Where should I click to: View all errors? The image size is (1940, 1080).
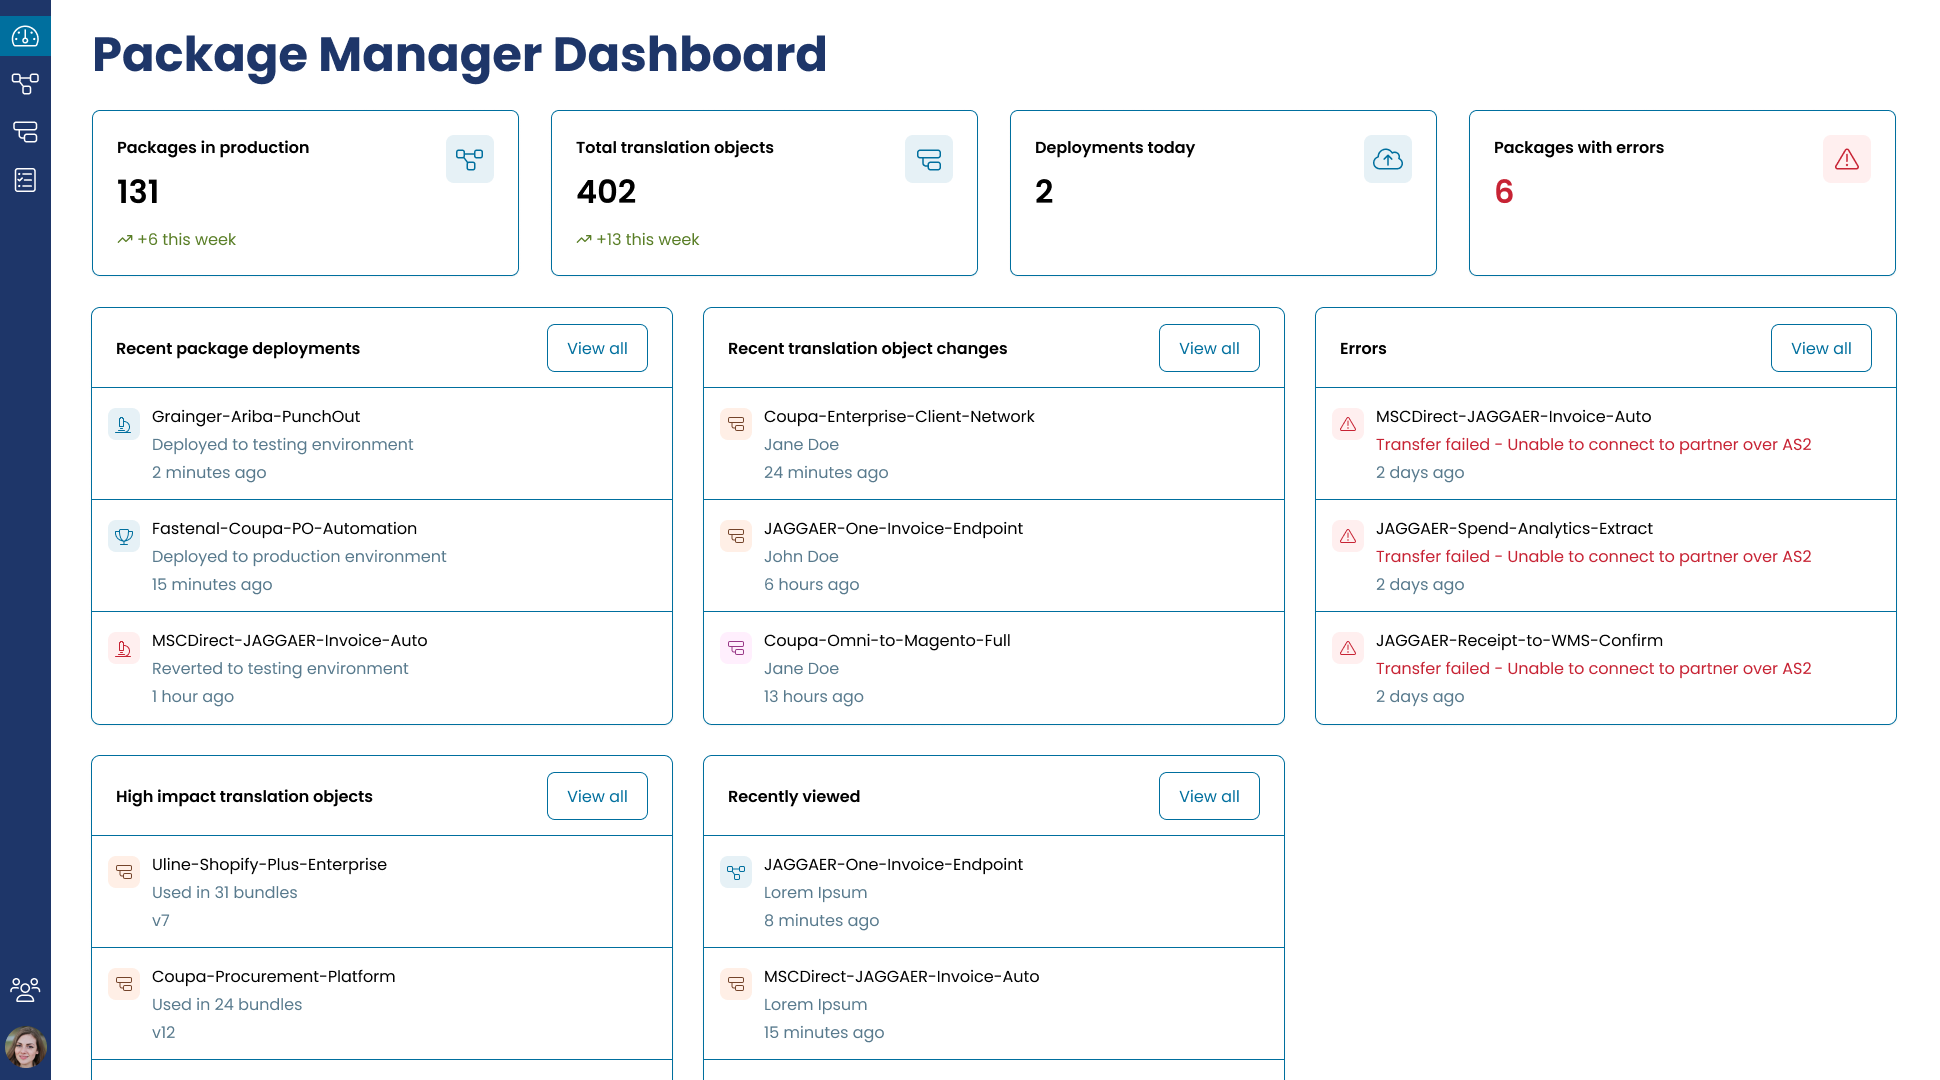click(x=1821, y=348)
